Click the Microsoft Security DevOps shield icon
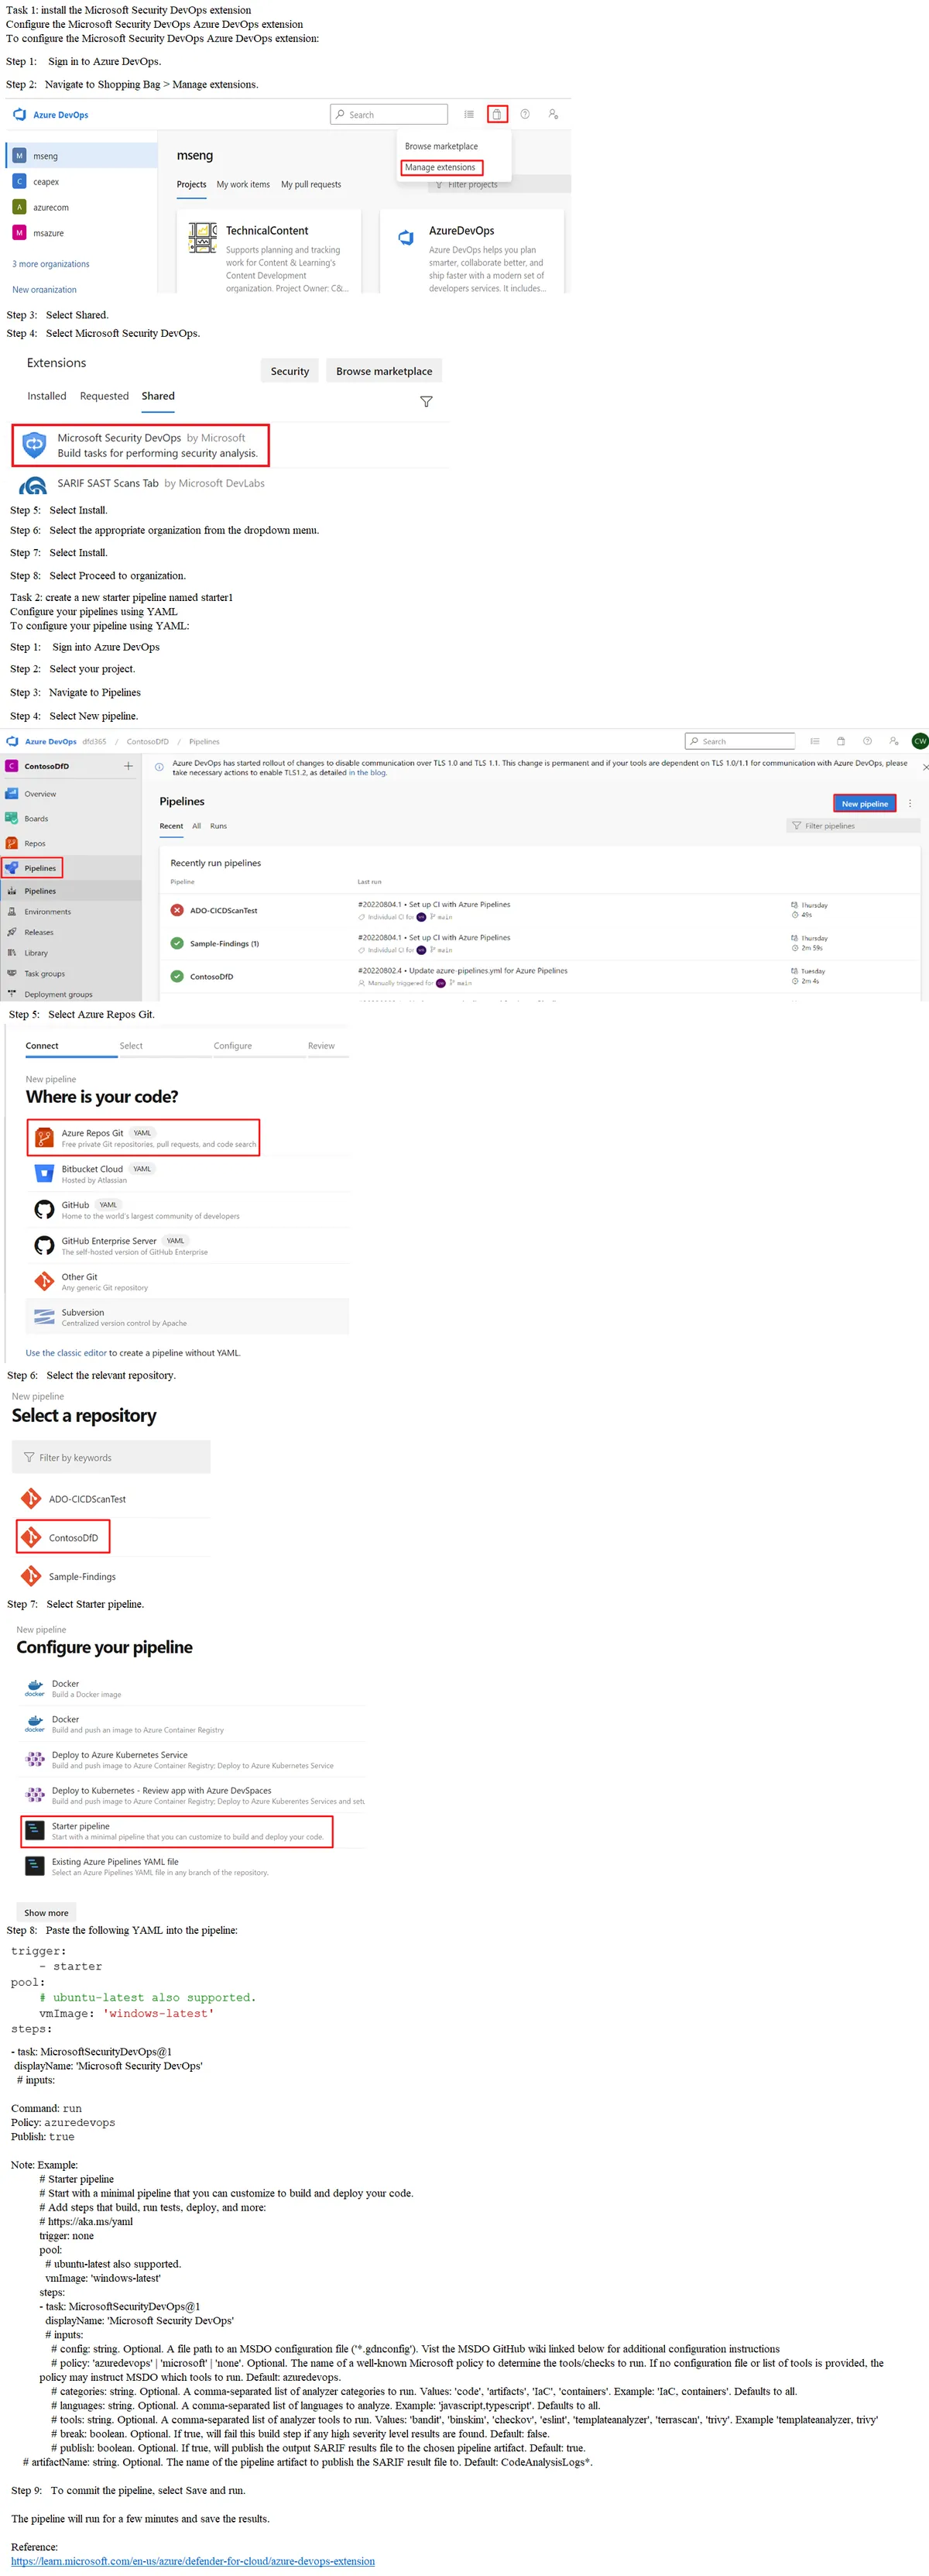 point(34,445)
